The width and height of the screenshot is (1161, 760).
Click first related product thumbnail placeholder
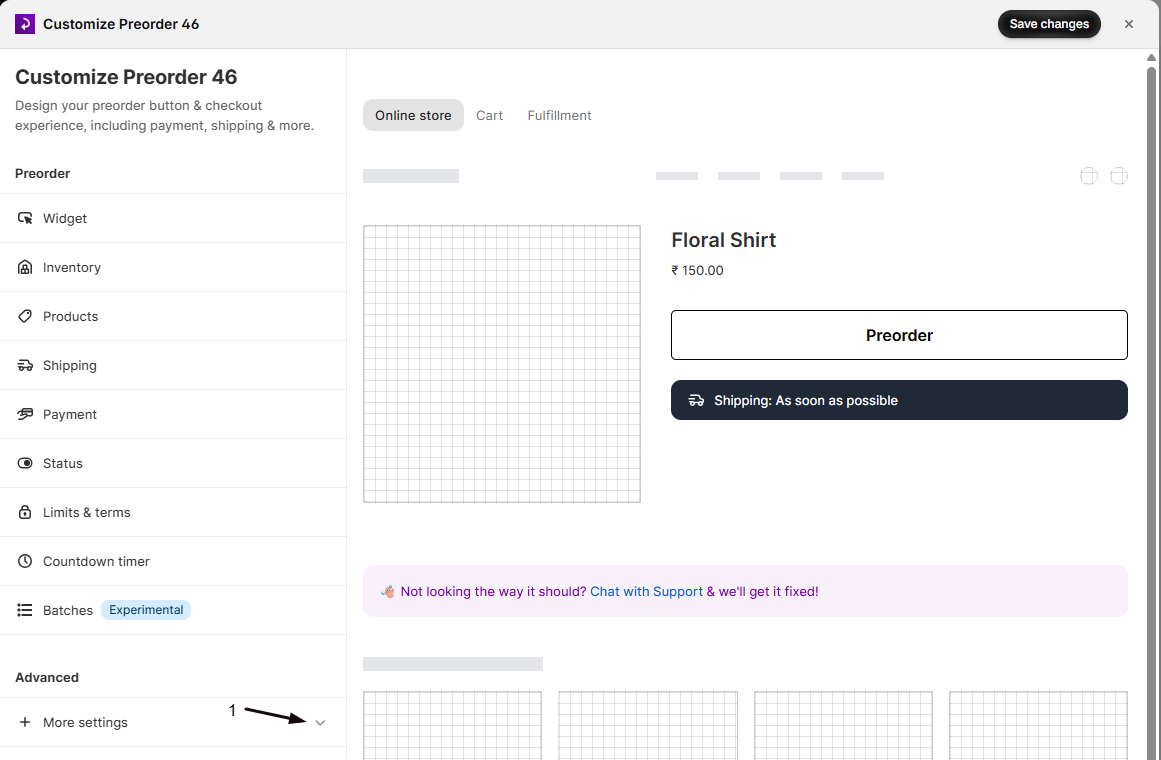click(x=452, y=725)
